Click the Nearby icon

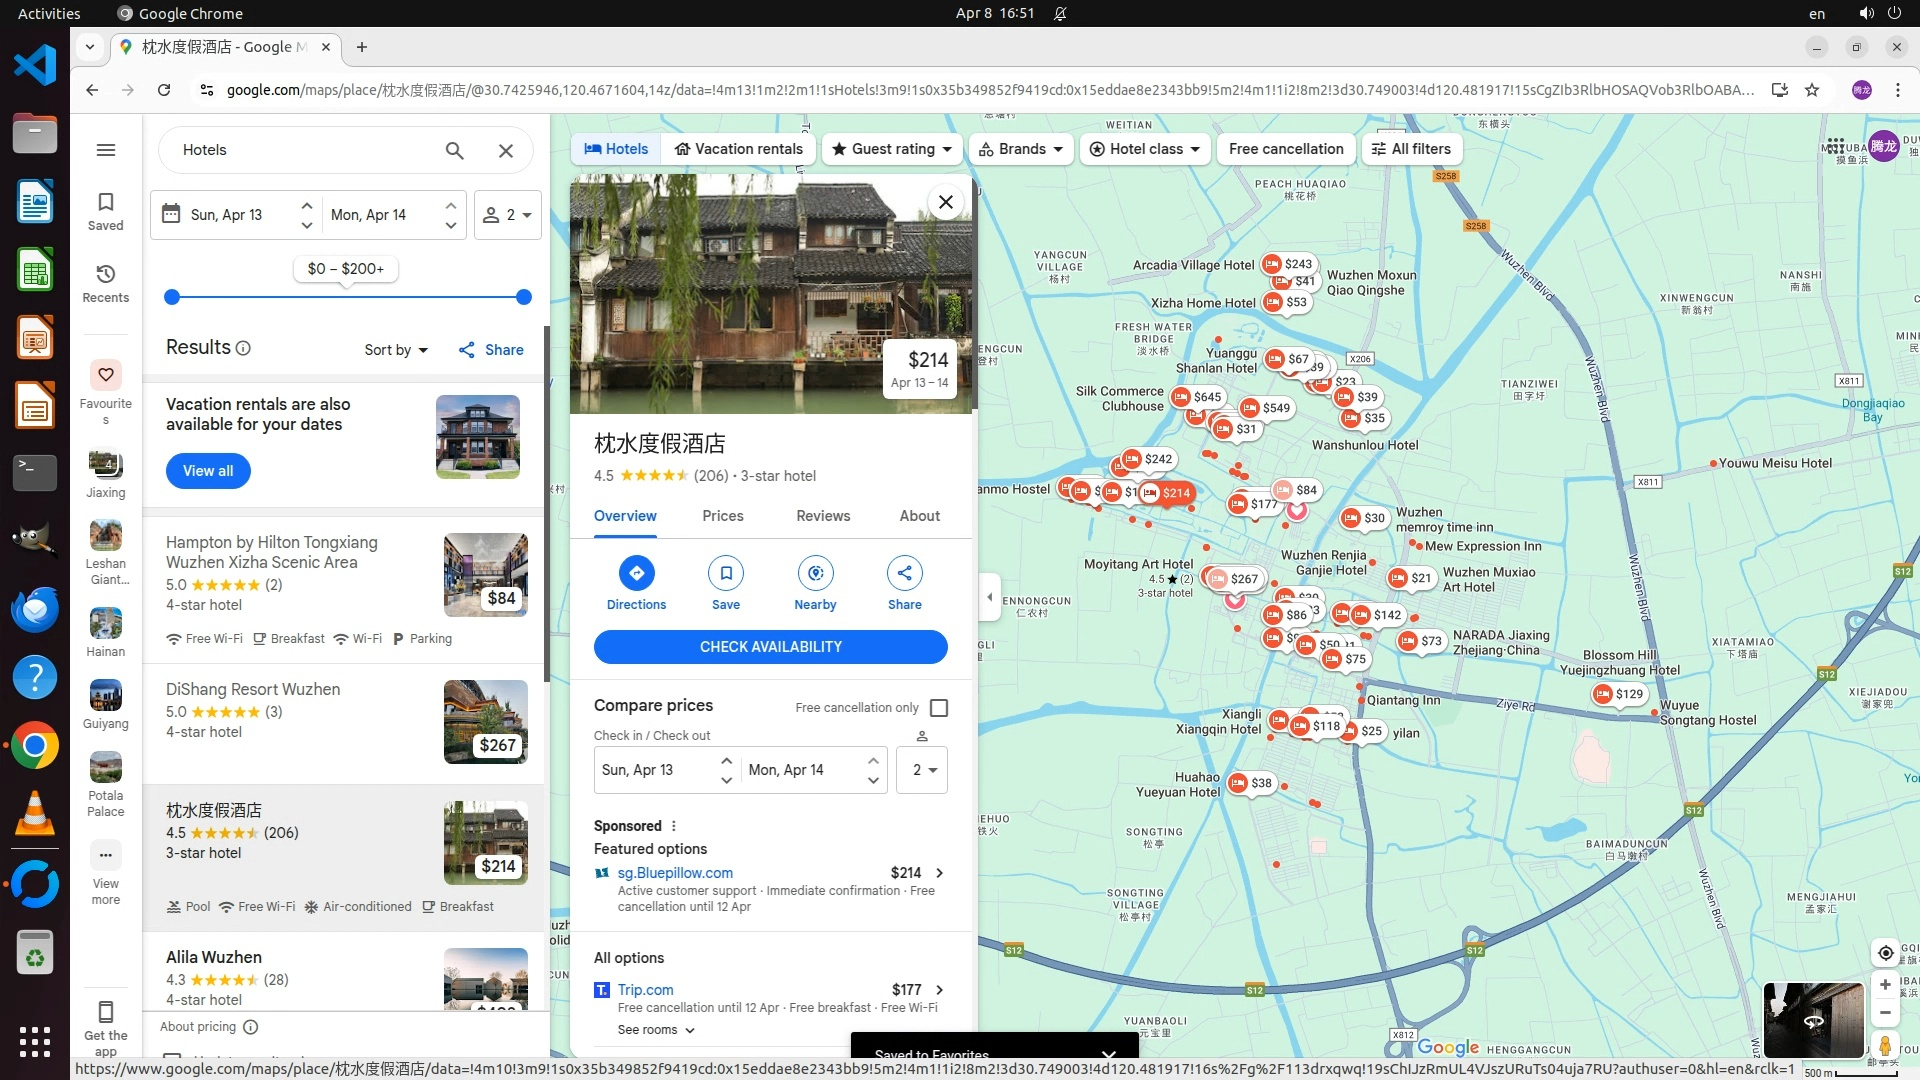815,573
